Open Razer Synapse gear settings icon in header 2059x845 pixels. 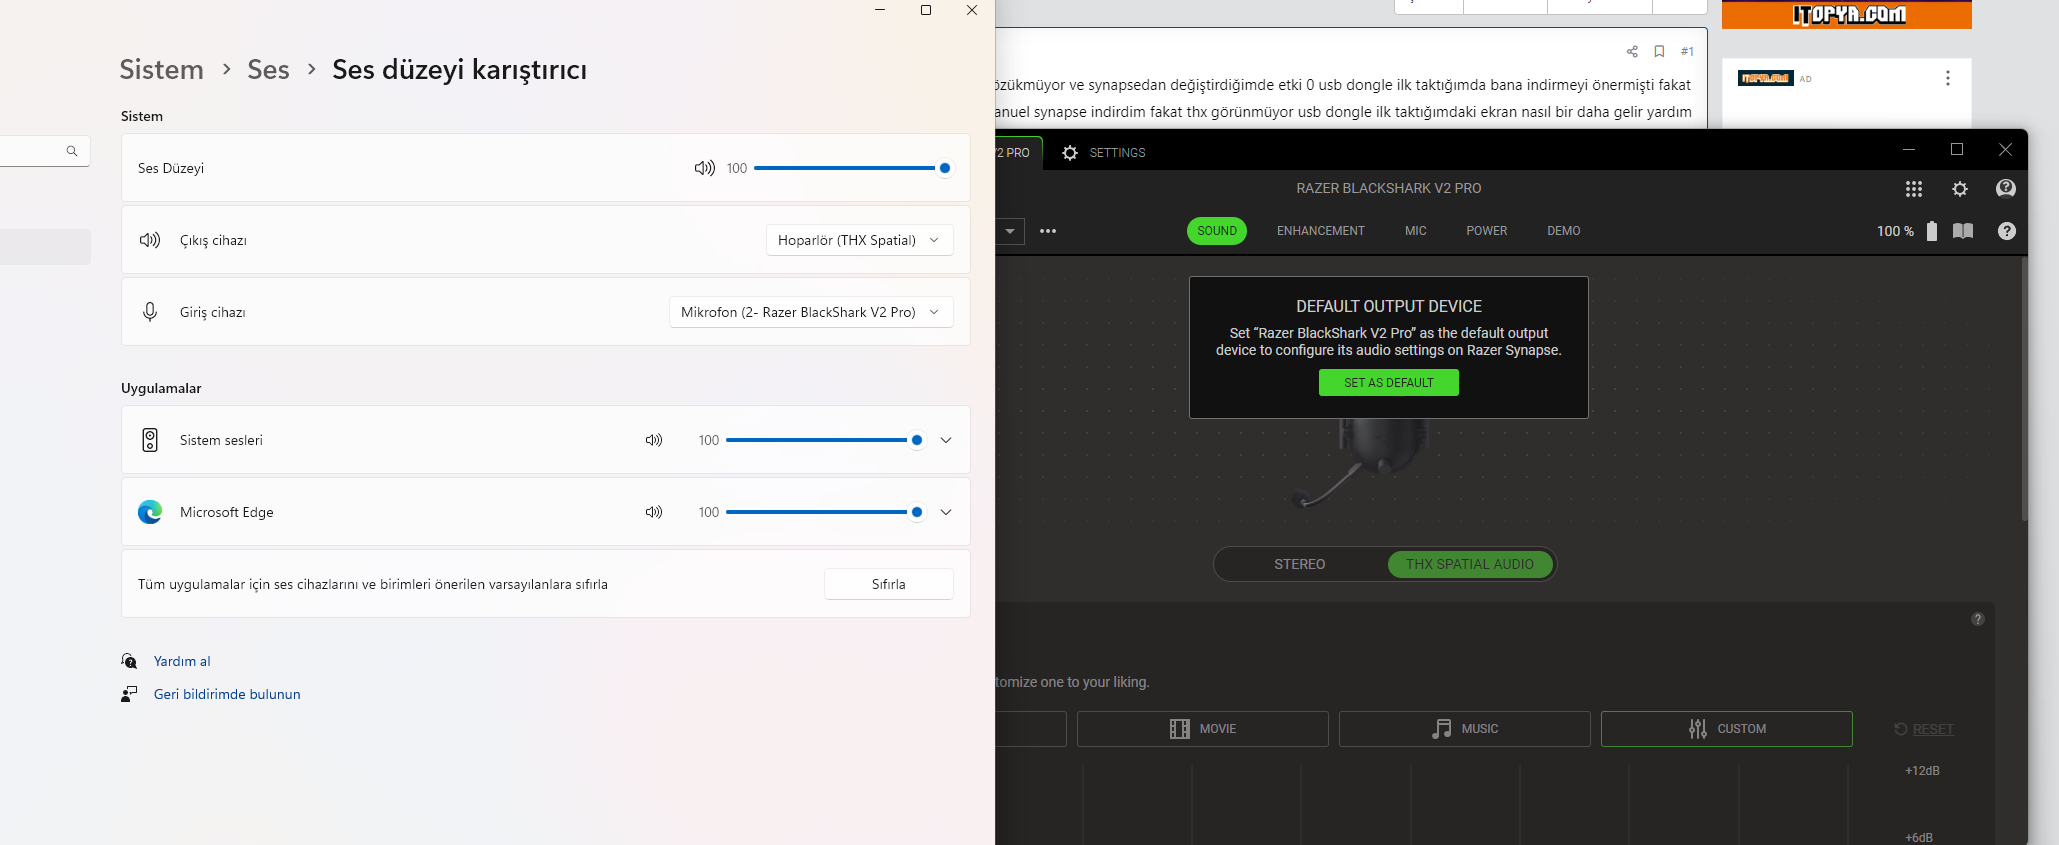click(1960, 189)
